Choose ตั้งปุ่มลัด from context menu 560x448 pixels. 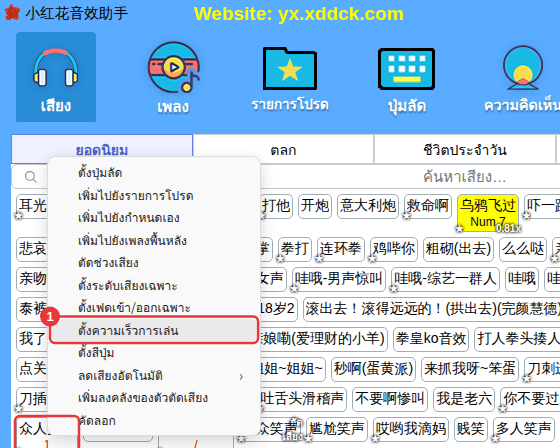(x=154, y=173)
